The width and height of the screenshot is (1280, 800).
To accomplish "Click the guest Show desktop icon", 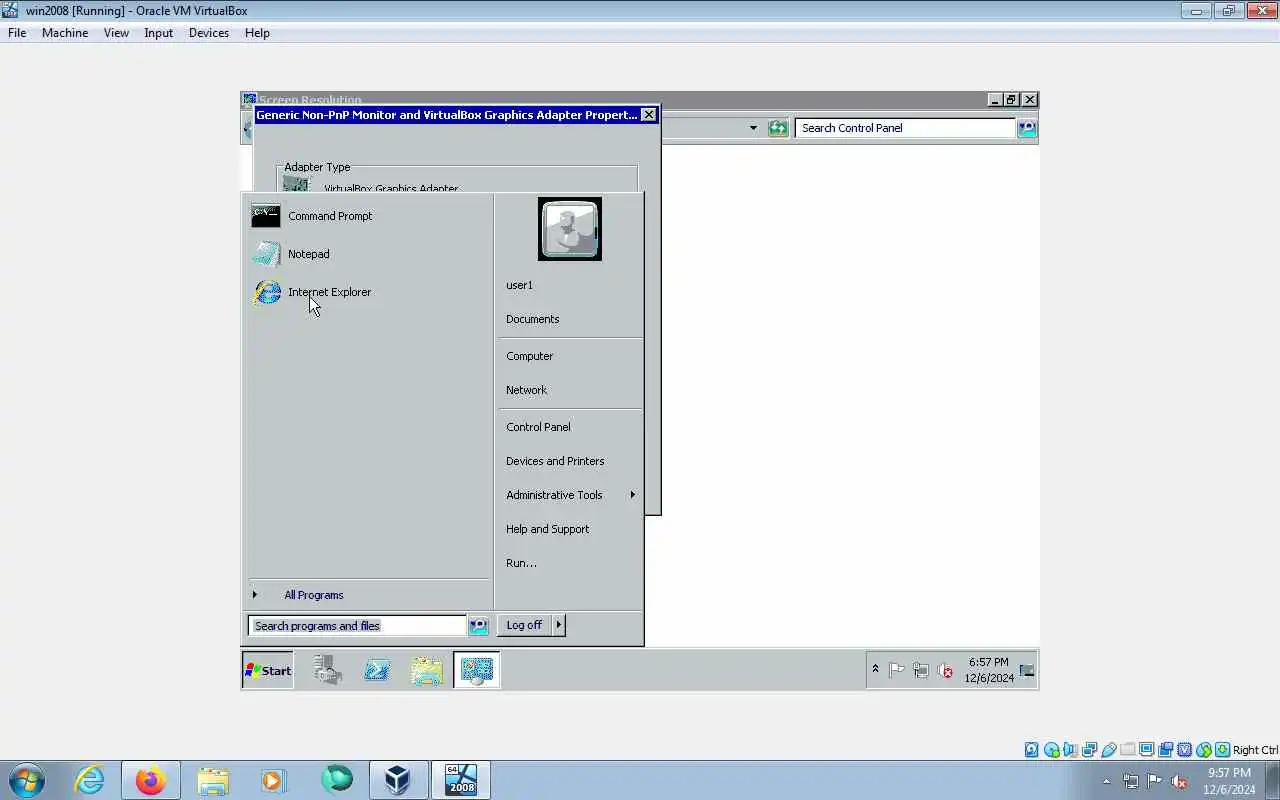I will coord(1027,670).
